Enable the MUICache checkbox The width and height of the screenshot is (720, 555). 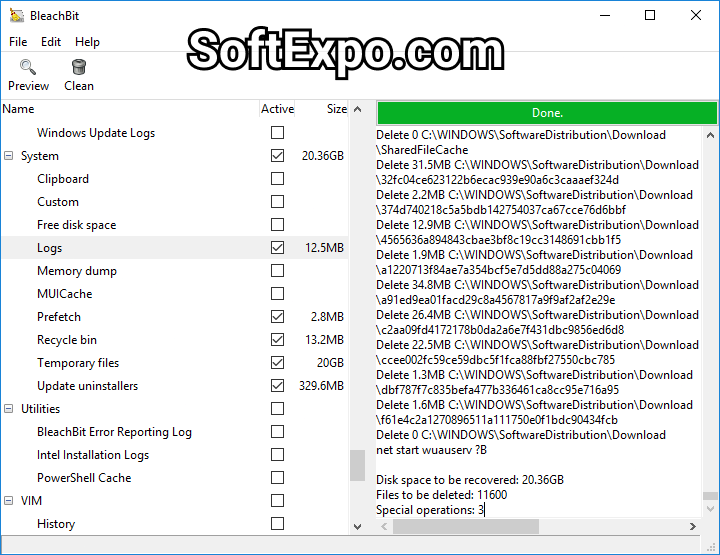tap(277, 293)
